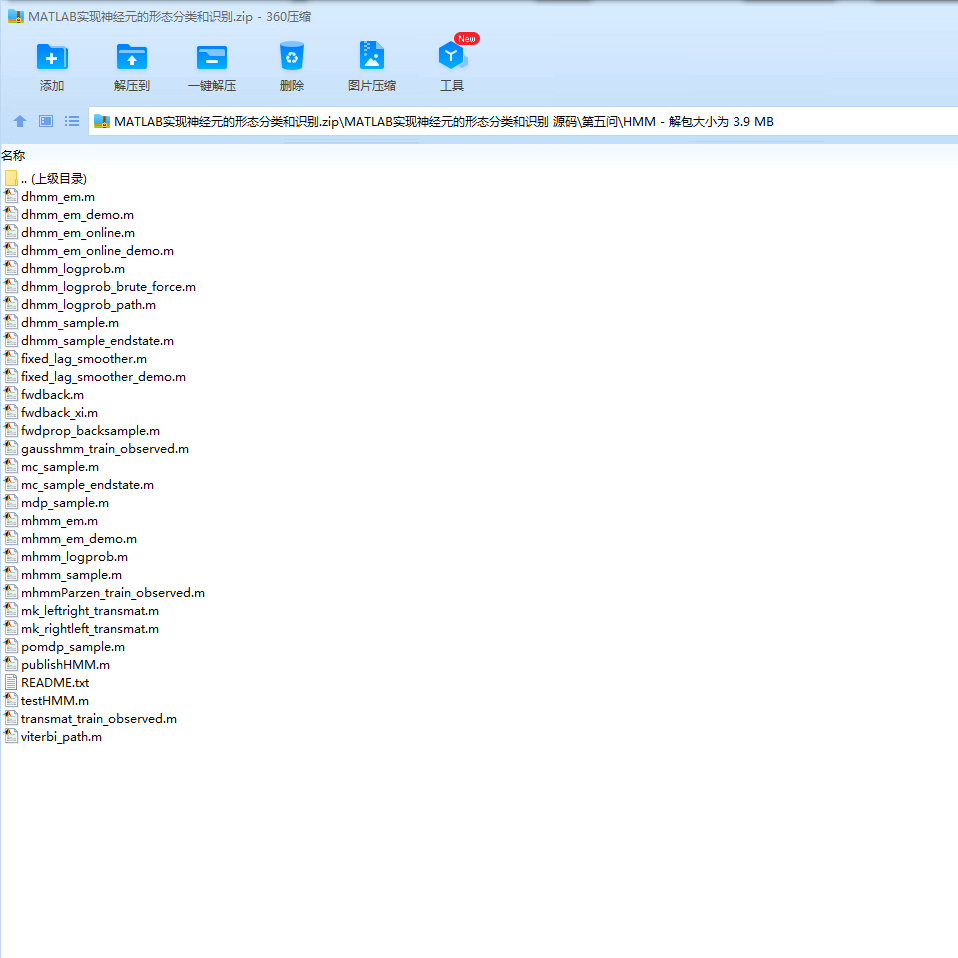Viewport: 958px width, 958px height.
Task: Select the .. (上级目录) parent entry
Action: coord(54,178)
